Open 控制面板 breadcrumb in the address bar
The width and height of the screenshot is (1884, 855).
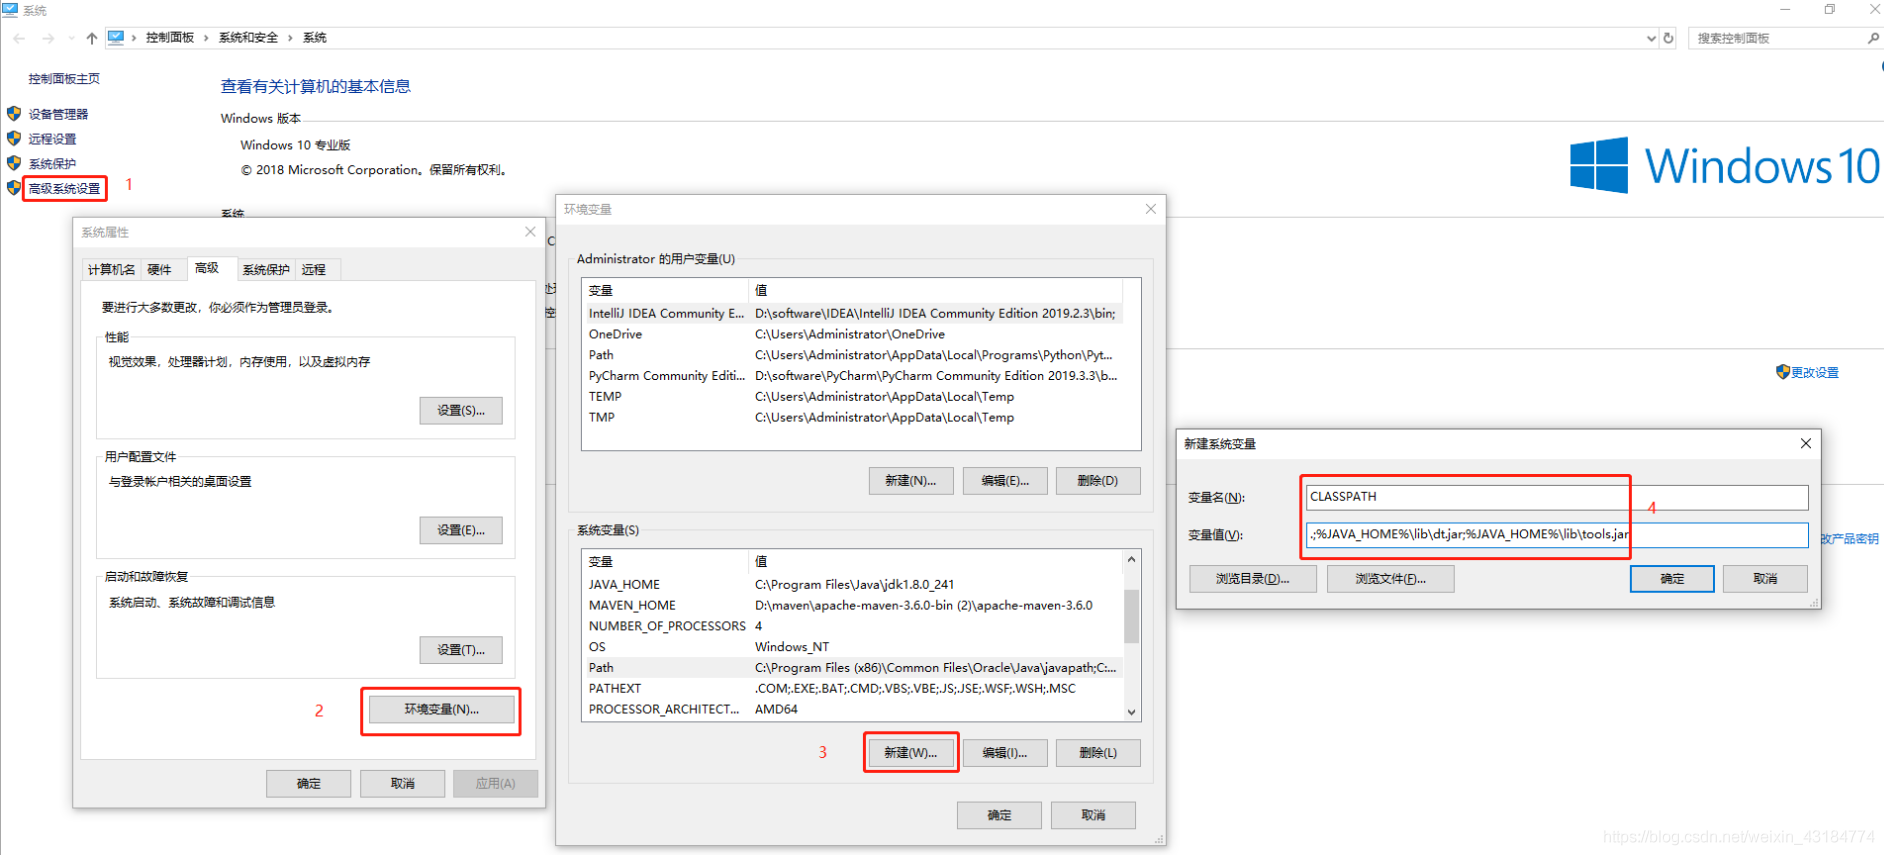(170, 38)
